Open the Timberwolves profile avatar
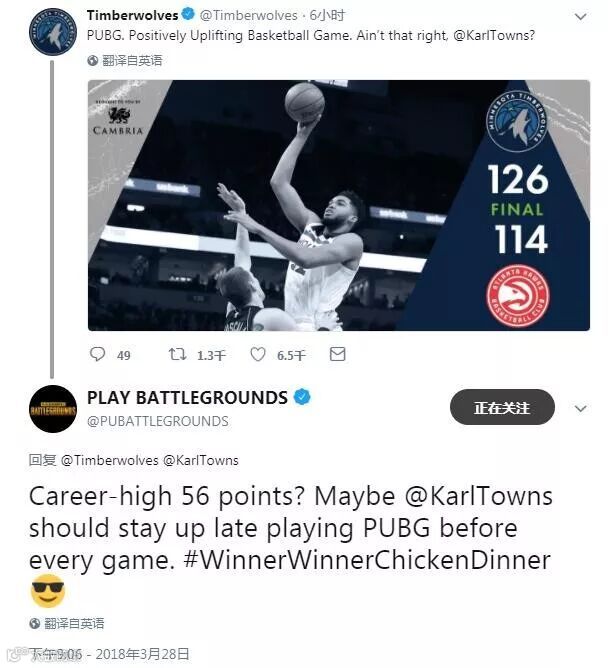Image resolution: width=608 pixels, height=668 pixels. click(53, 32)
